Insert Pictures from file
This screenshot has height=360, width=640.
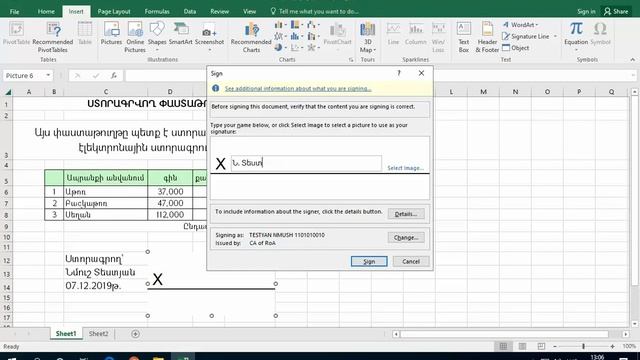coord(111,33)
